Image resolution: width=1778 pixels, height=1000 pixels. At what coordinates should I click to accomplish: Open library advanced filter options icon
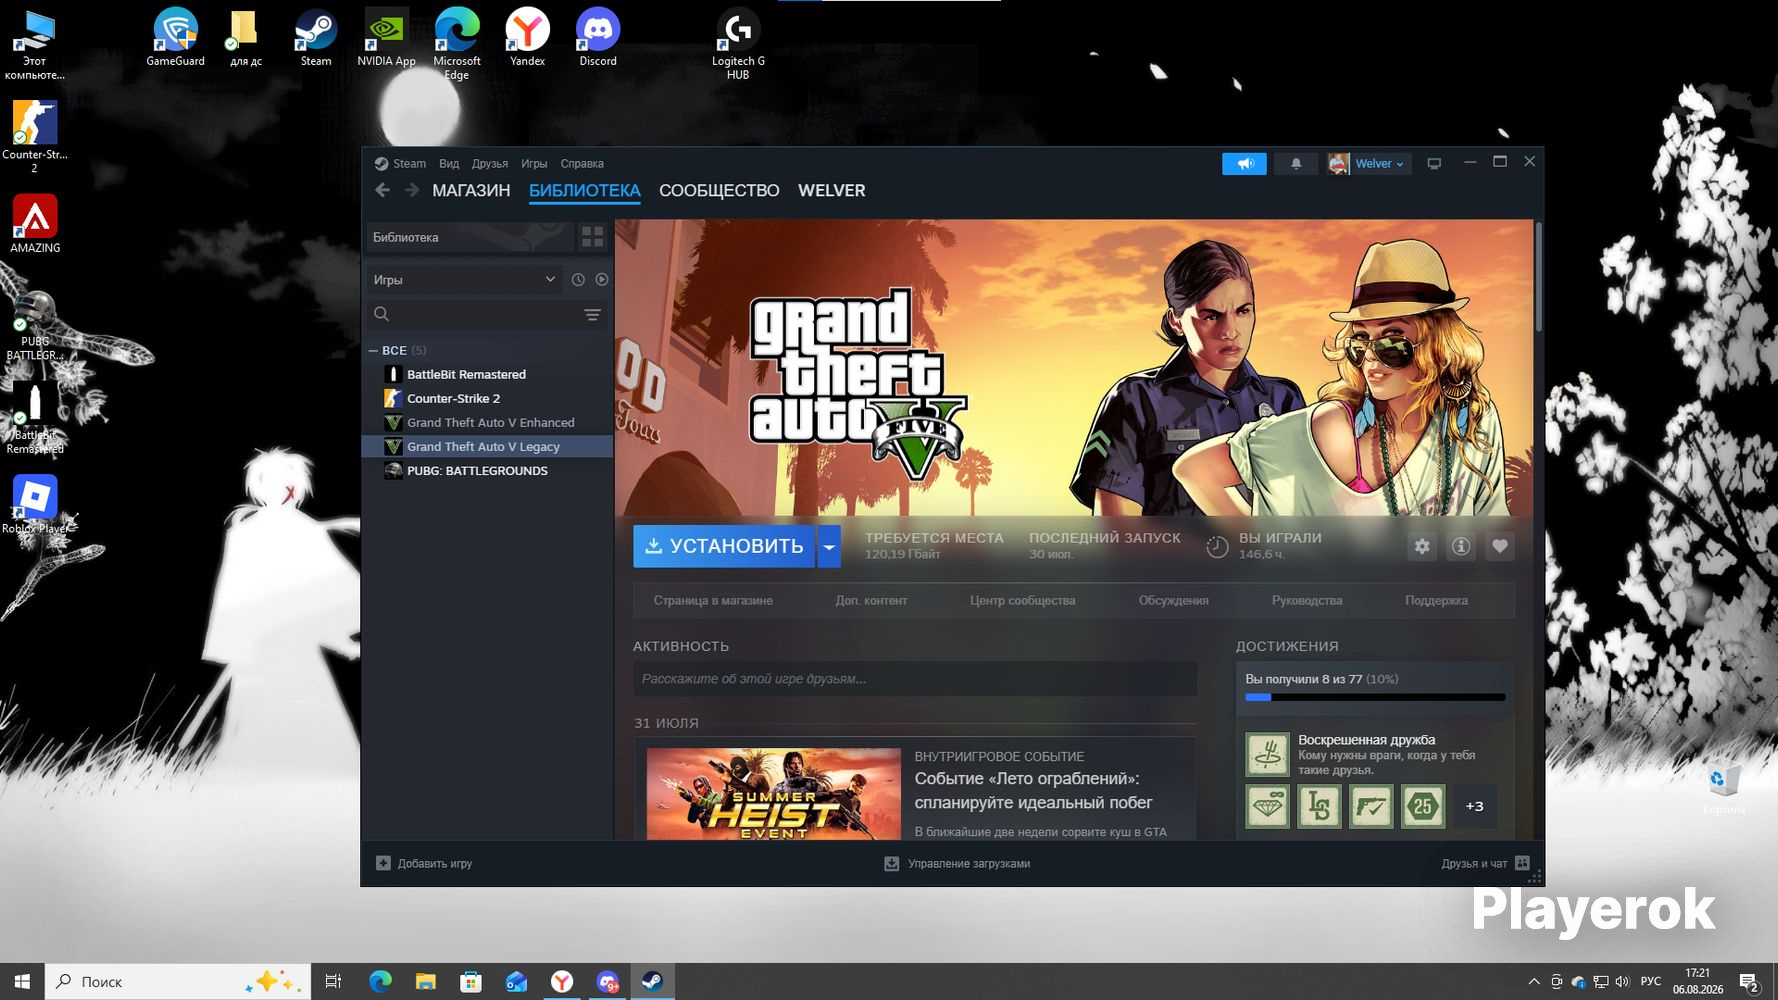[x=592, y=314]
